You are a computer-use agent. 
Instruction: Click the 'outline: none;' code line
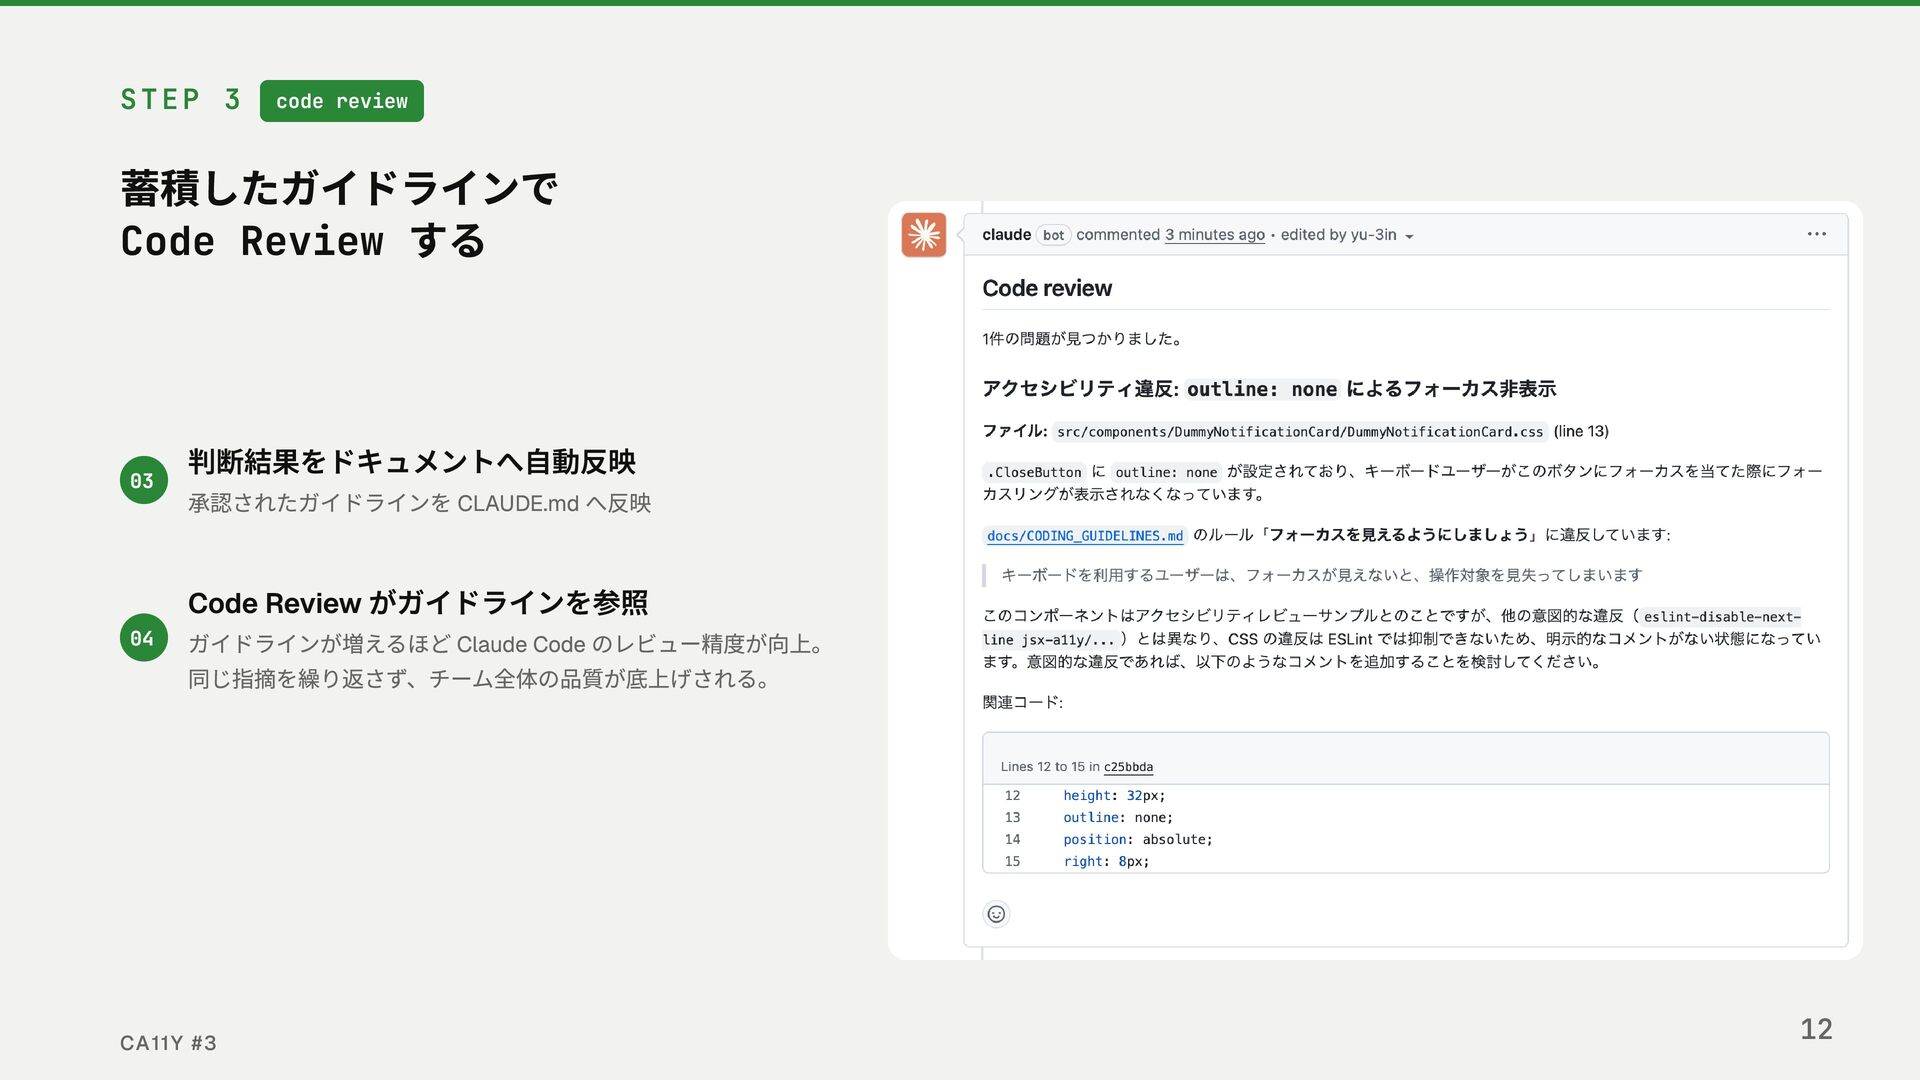tap(1117, 818)
